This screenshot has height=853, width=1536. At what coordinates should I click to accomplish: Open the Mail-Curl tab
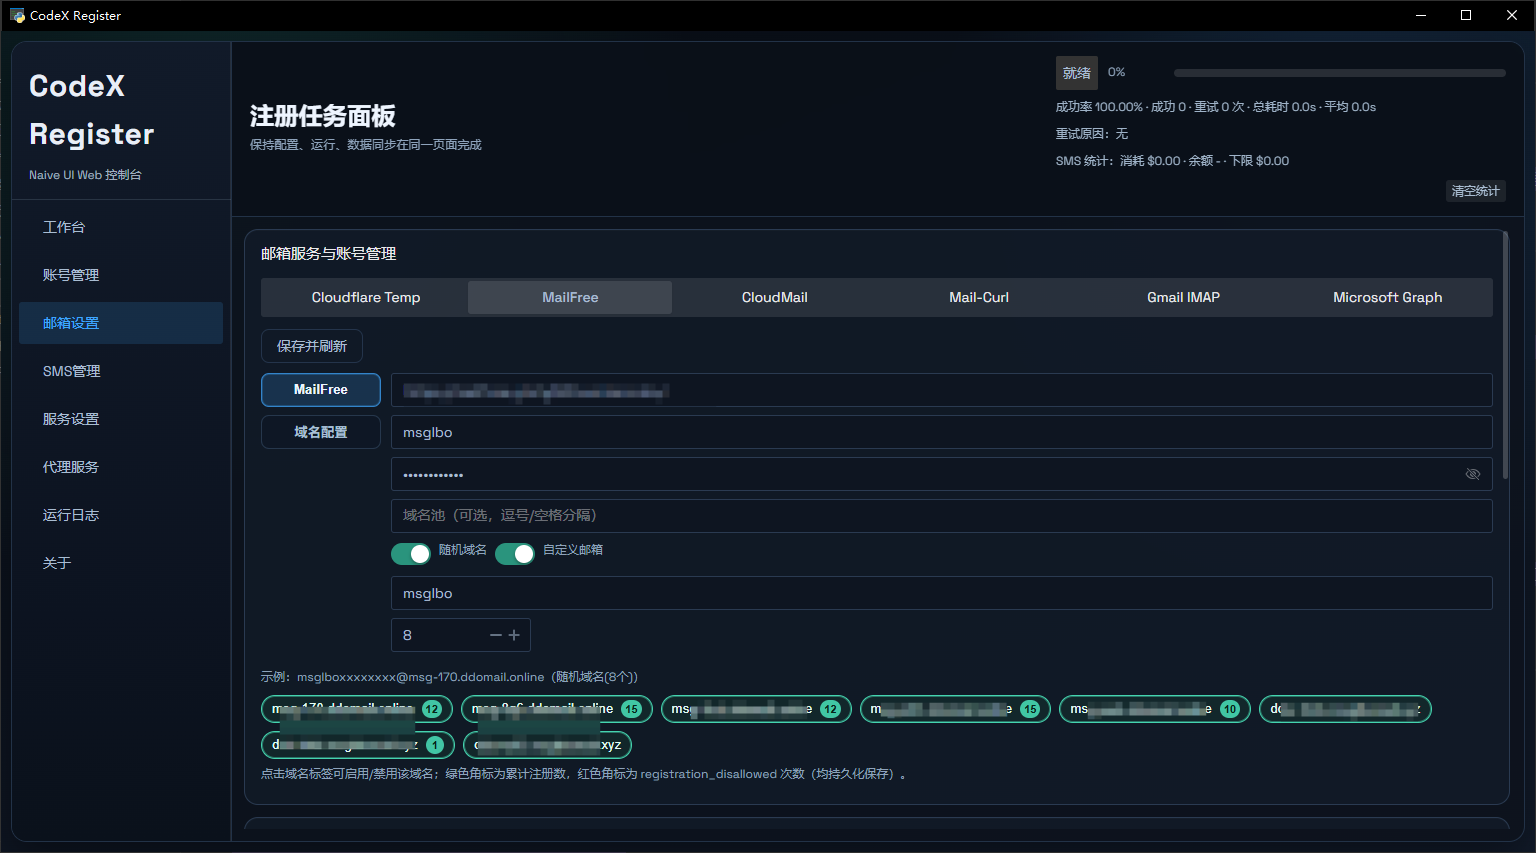(979, 297)
